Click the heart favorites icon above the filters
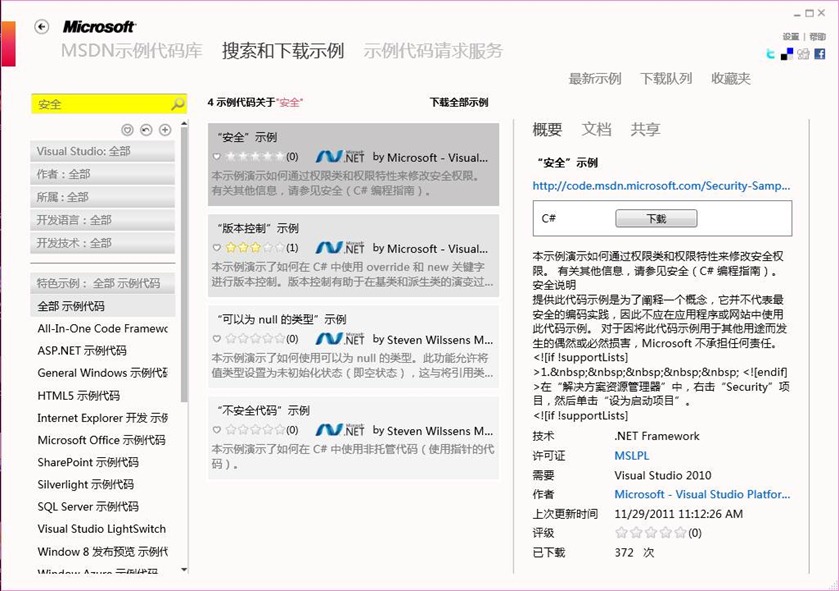The width and height of the screenshot is (839, 591). [x=127, y=130]
